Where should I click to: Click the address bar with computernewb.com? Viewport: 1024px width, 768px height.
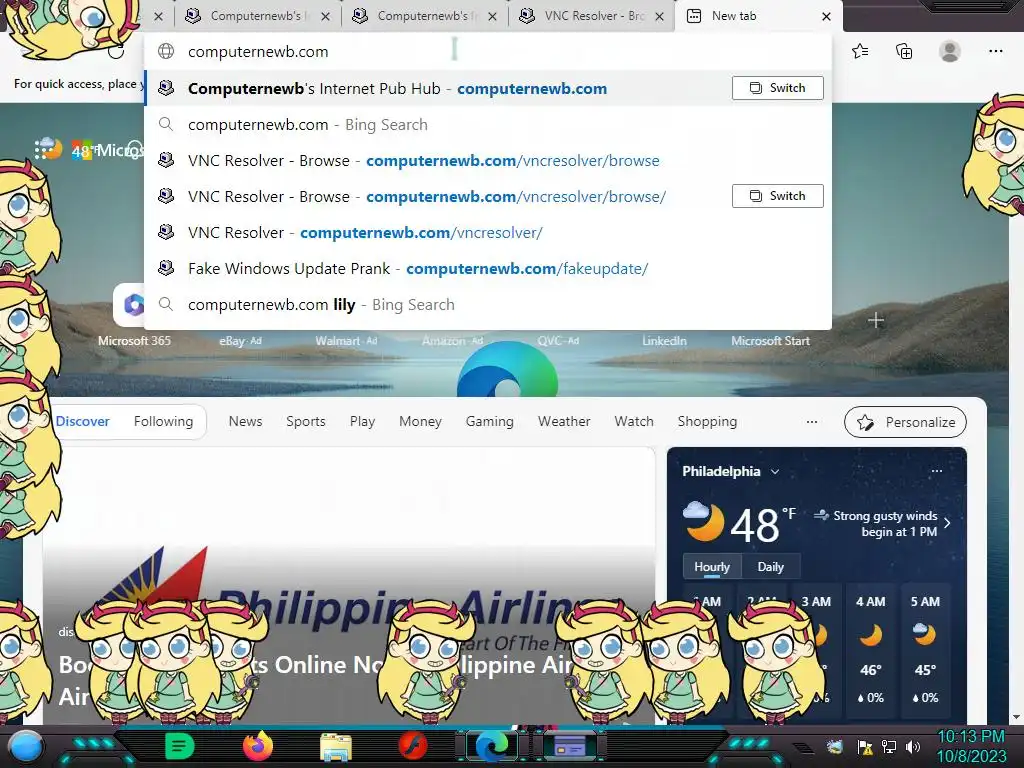(x=487, y=52)
